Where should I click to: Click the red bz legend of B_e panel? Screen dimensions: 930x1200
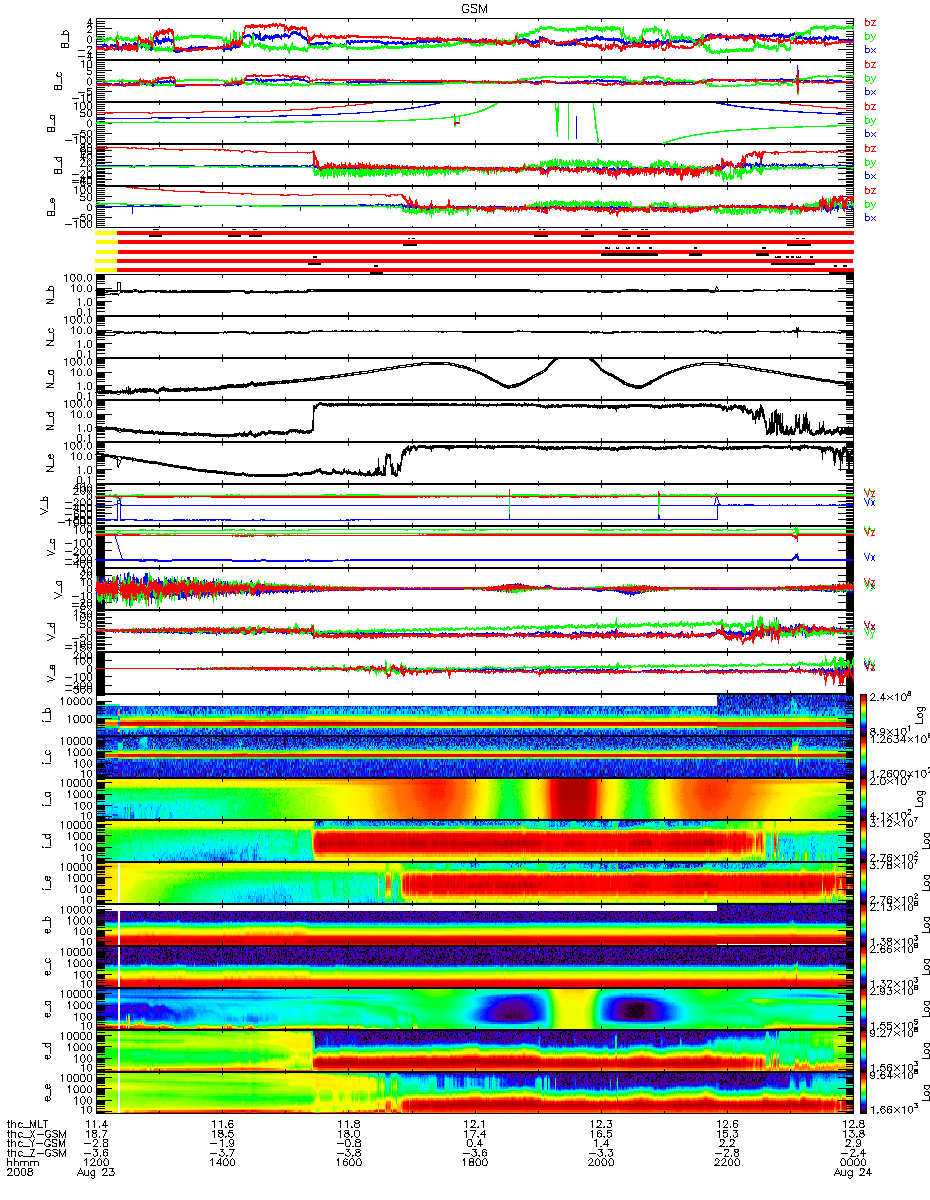(868, 191)
